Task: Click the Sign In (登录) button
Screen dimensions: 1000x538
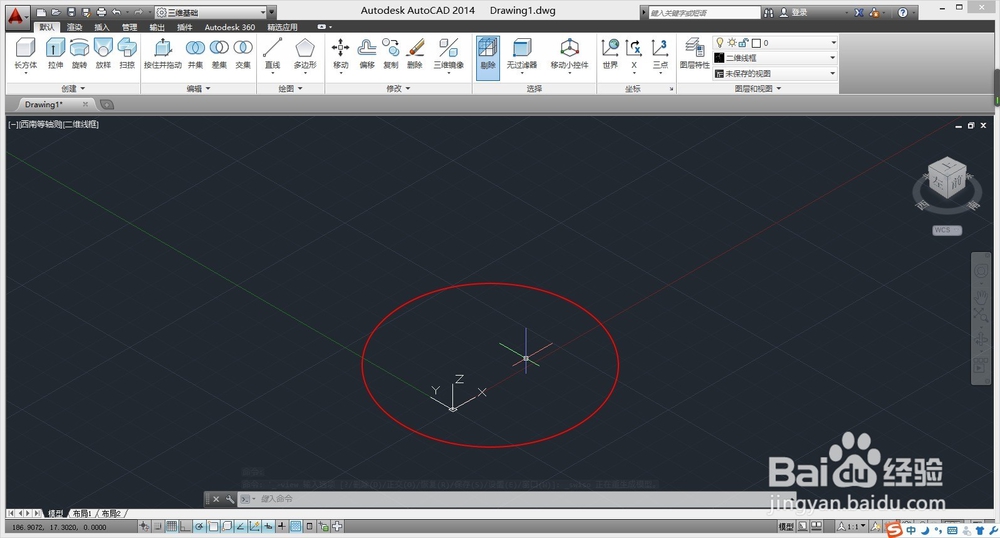Action: pyautogui.click(x=795, y=12)
